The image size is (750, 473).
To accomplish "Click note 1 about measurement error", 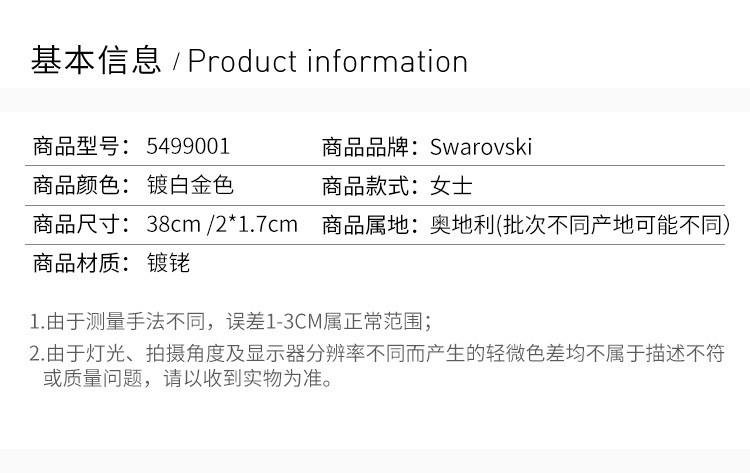I will pyautogui.click(x=230, y=321).
